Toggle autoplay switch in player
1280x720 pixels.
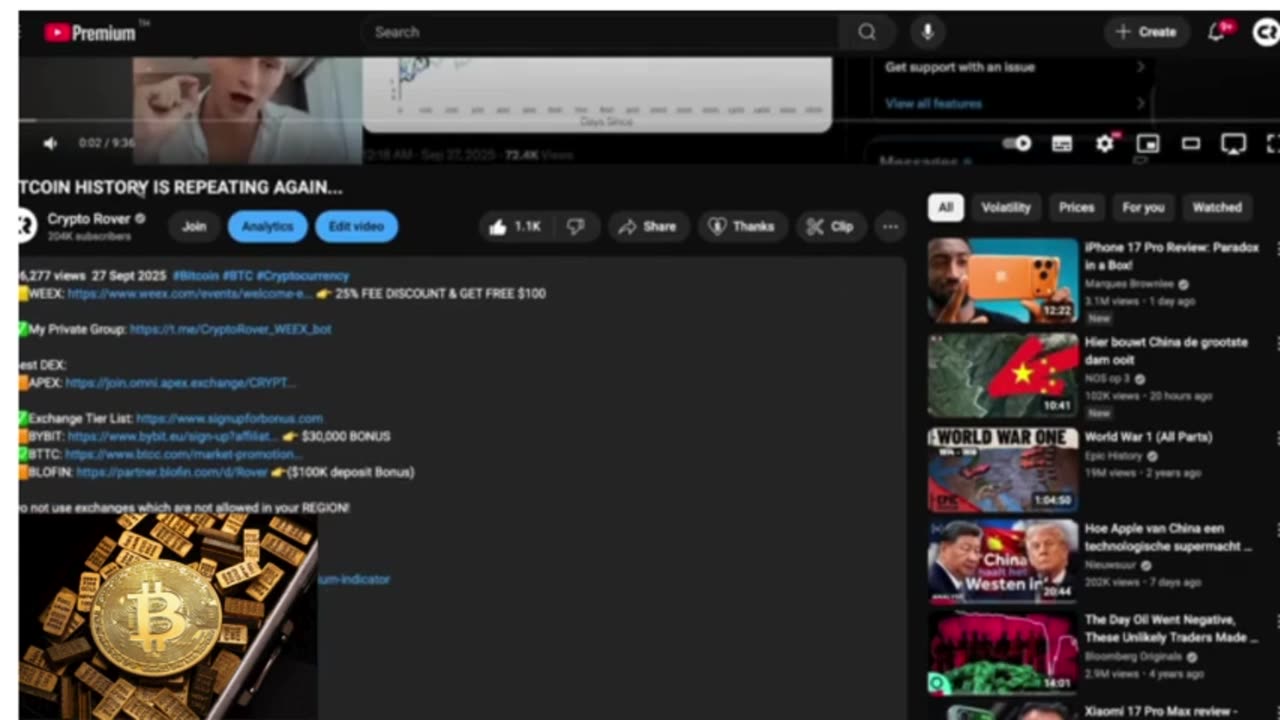coord(1017,144)
